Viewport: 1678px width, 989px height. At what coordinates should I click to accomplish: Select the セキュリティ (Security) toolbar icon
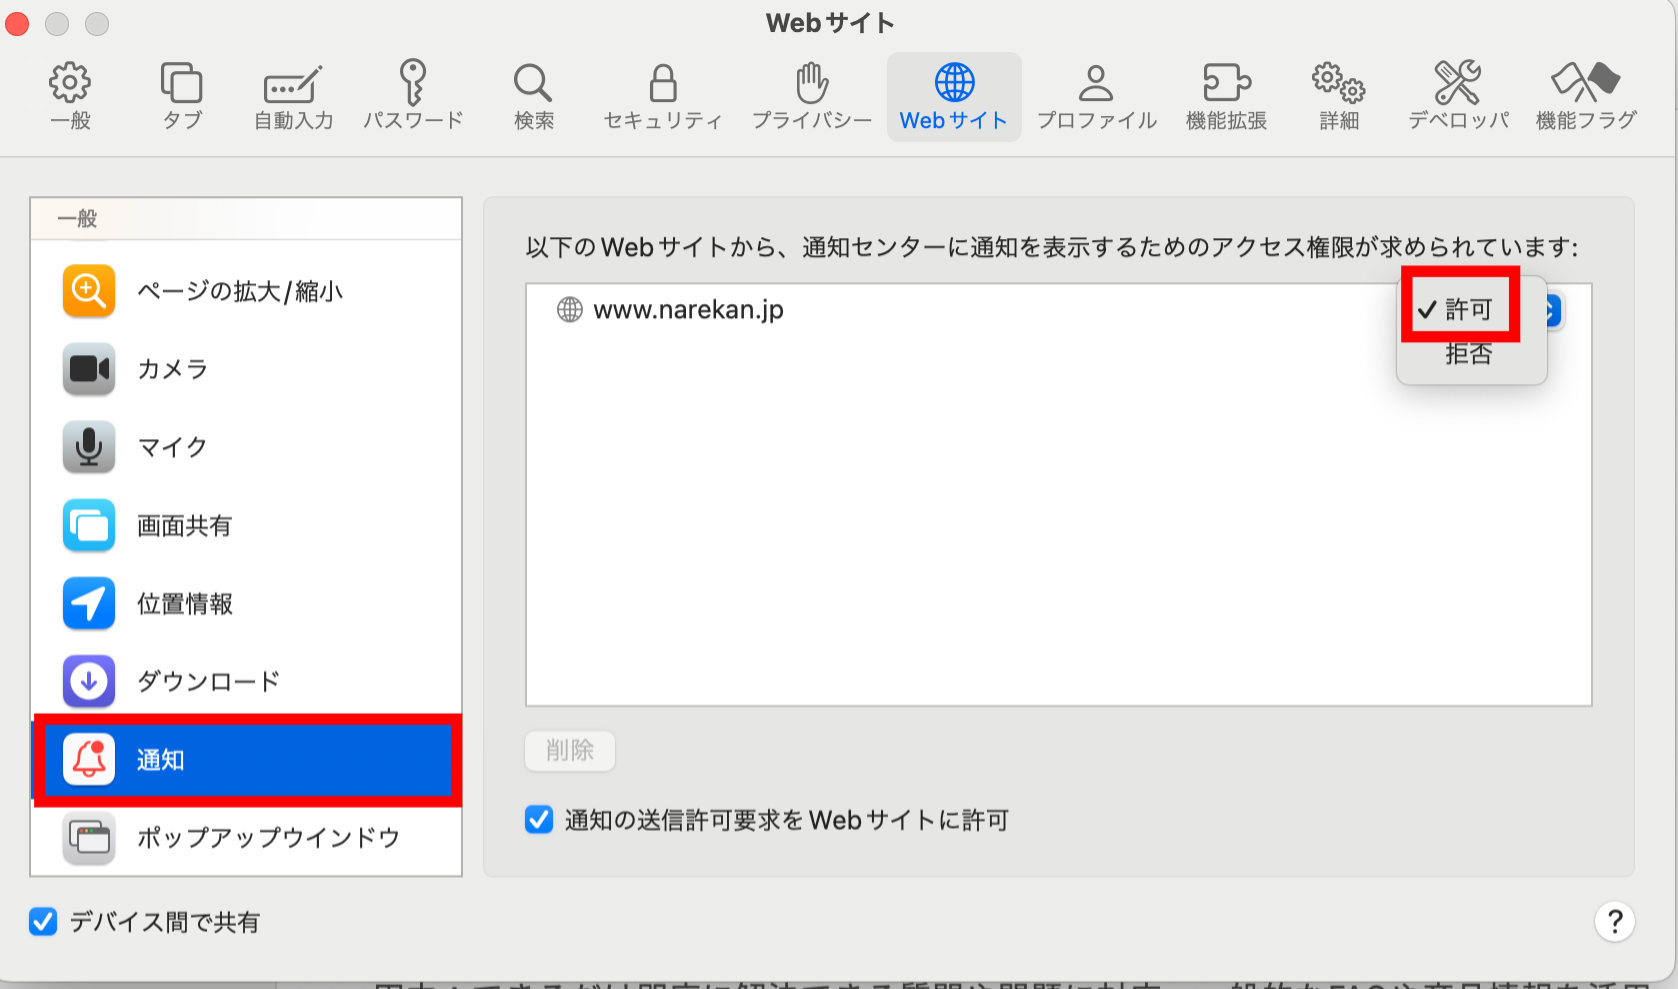(662, 95)
